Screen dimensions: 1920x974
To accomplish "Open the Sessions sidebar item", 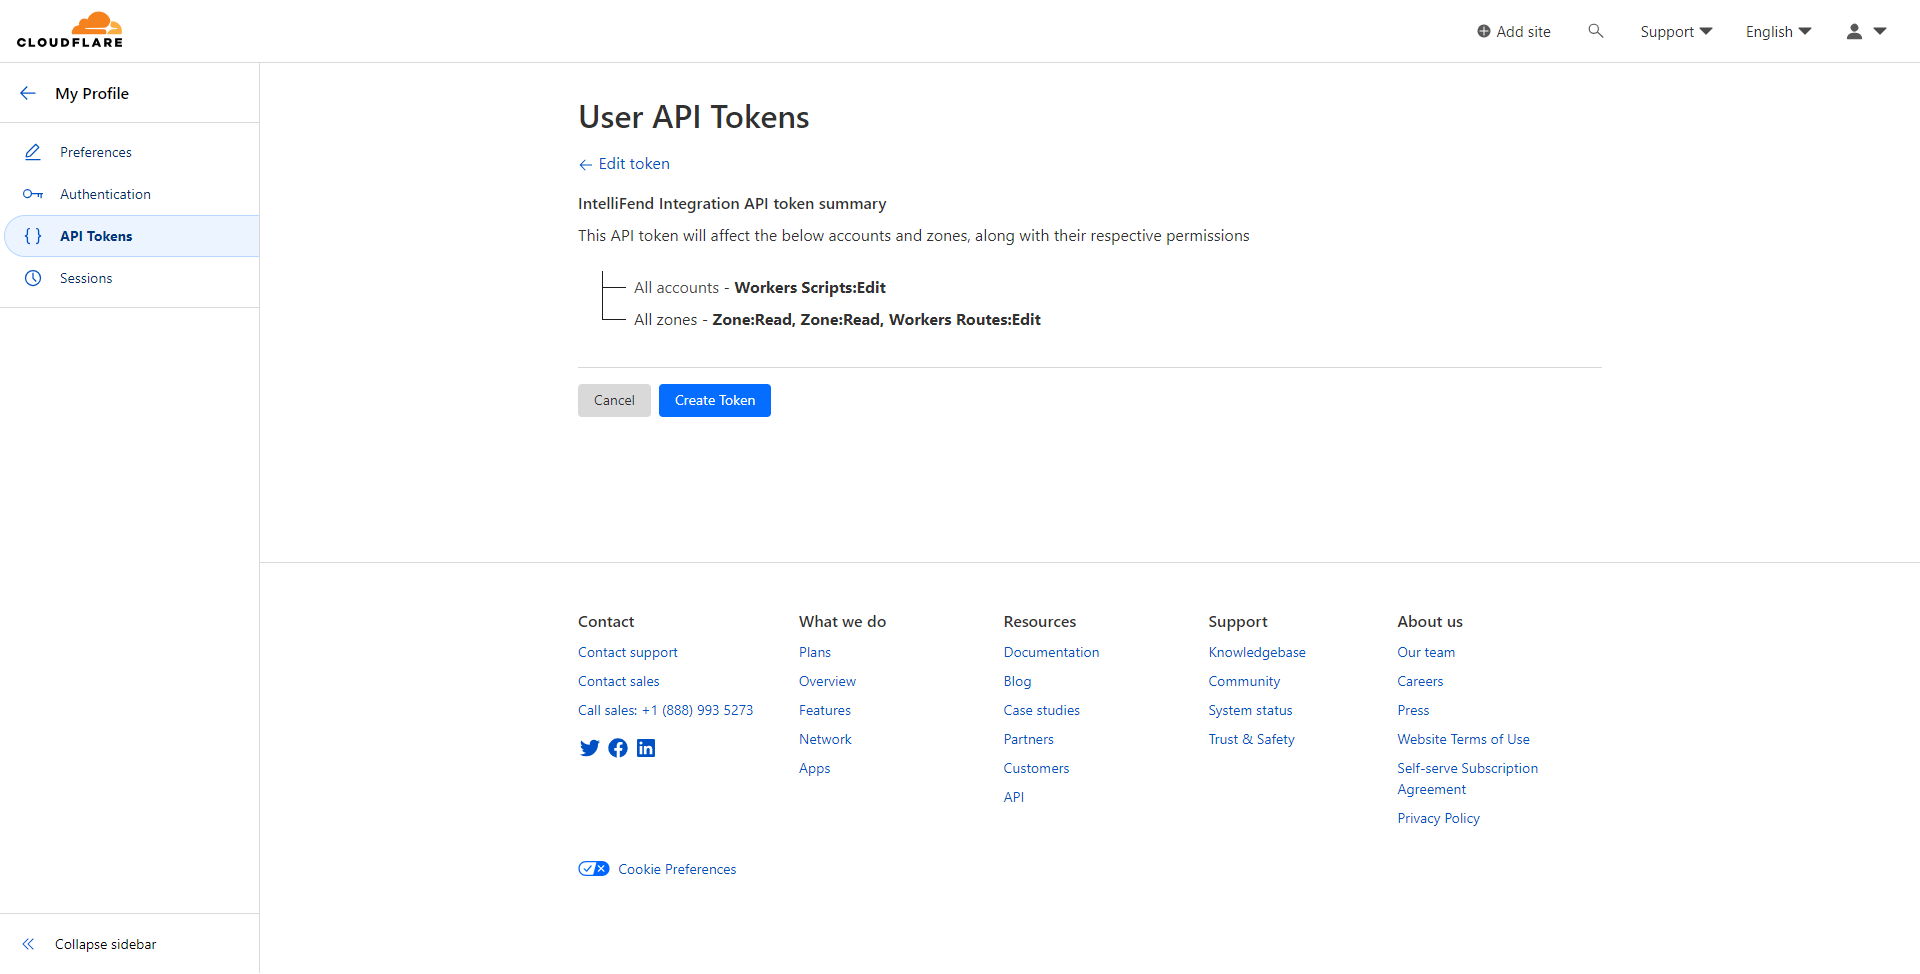I will (x=130, y=278).
